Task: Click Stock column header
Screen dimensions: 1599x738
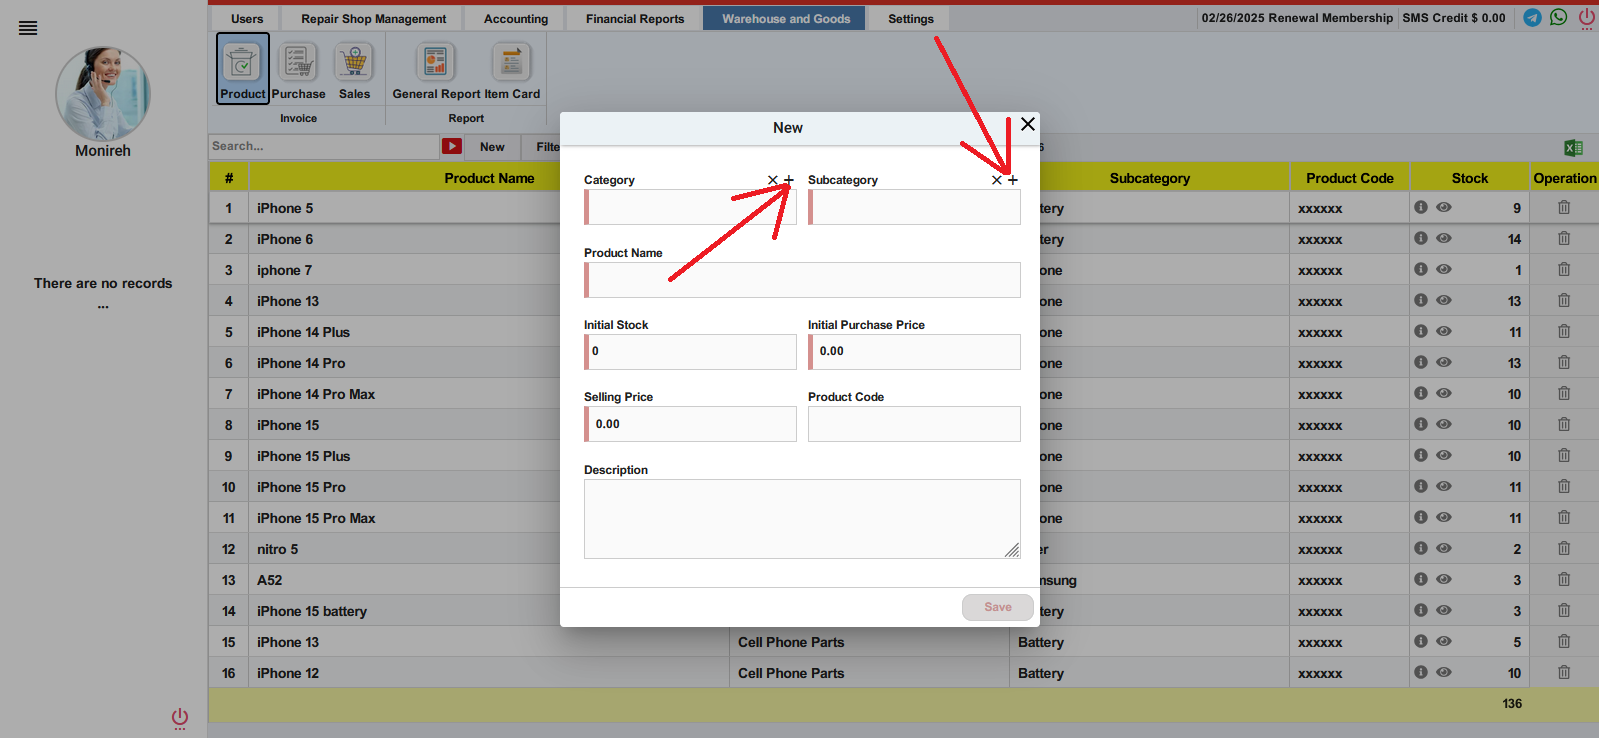Action: pyautogui.click(x=1470, y=178)
